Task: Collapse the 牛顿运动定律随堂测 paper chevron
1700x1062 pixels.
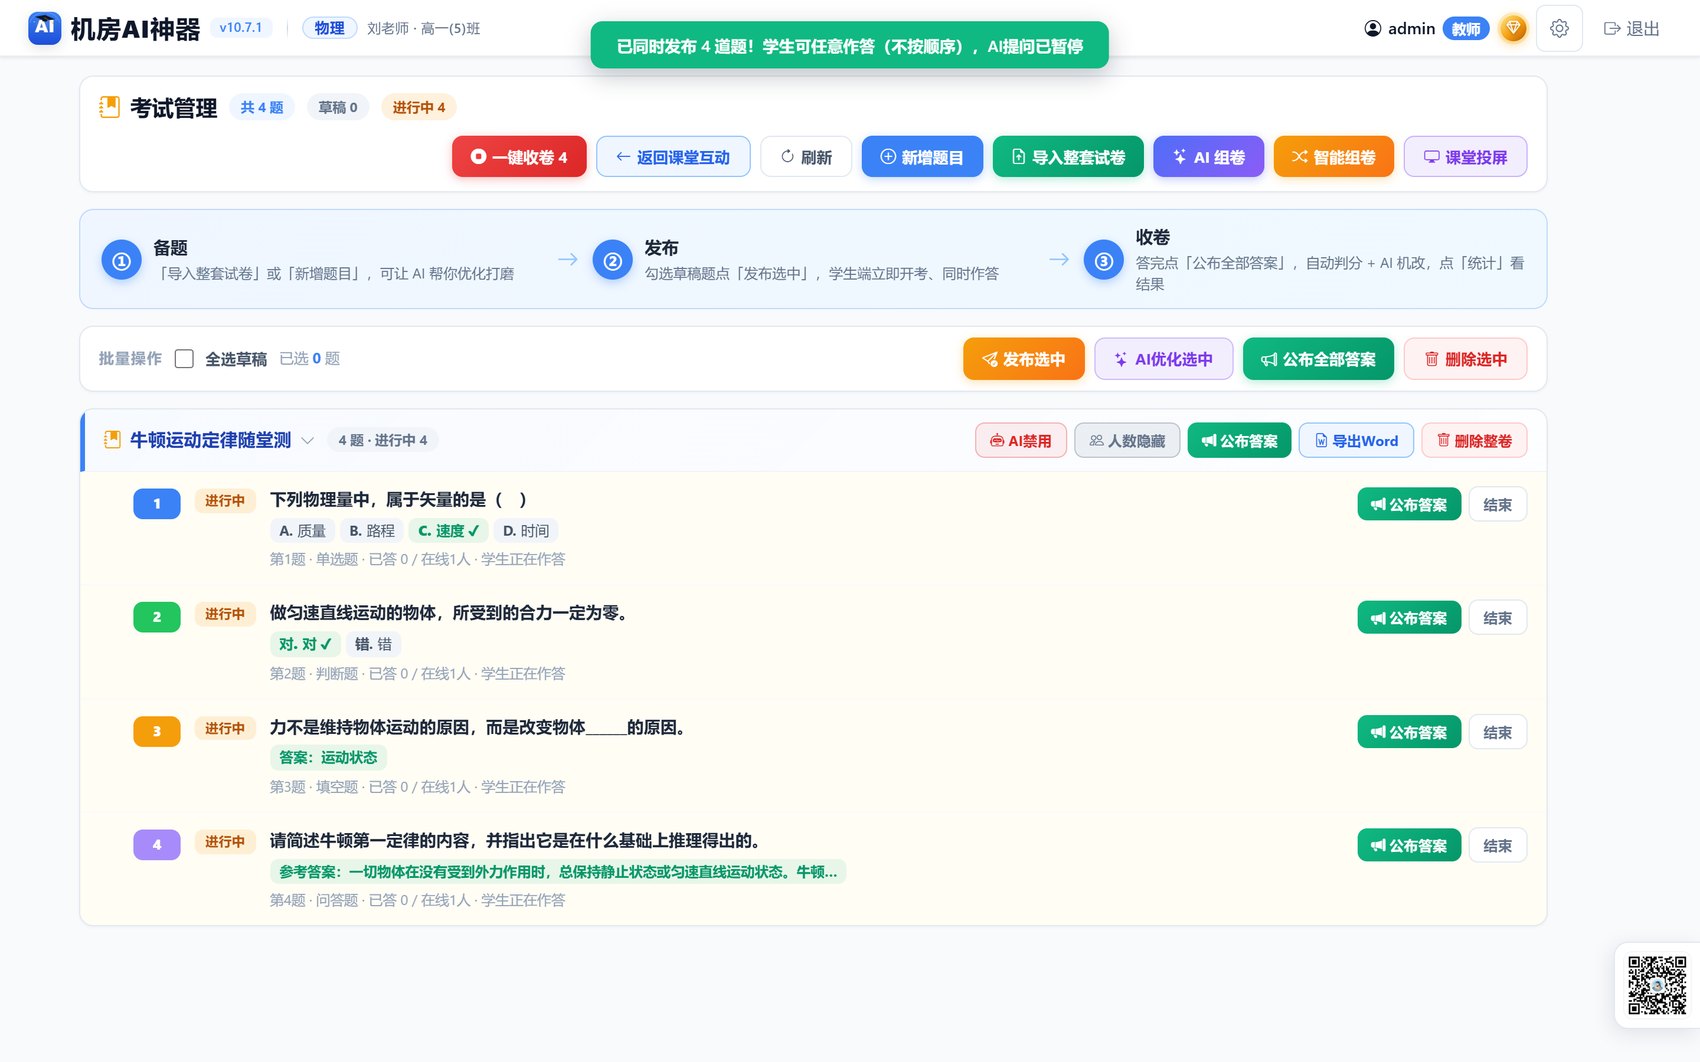Action: coord(308,440)
